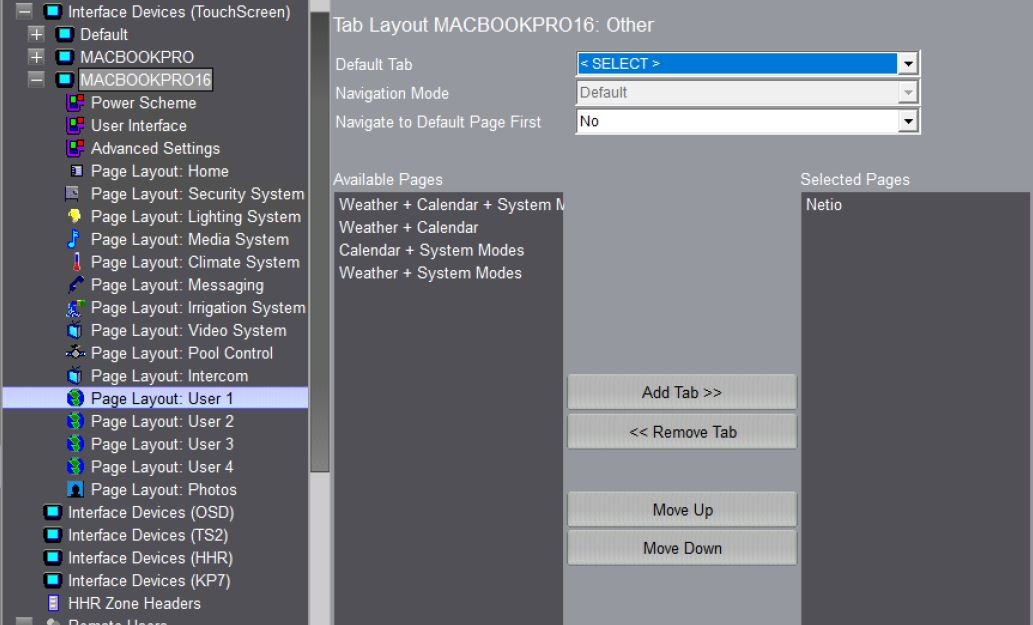
Task: Select Page Layout: Climate System tree item
Action: pos(195,262)
